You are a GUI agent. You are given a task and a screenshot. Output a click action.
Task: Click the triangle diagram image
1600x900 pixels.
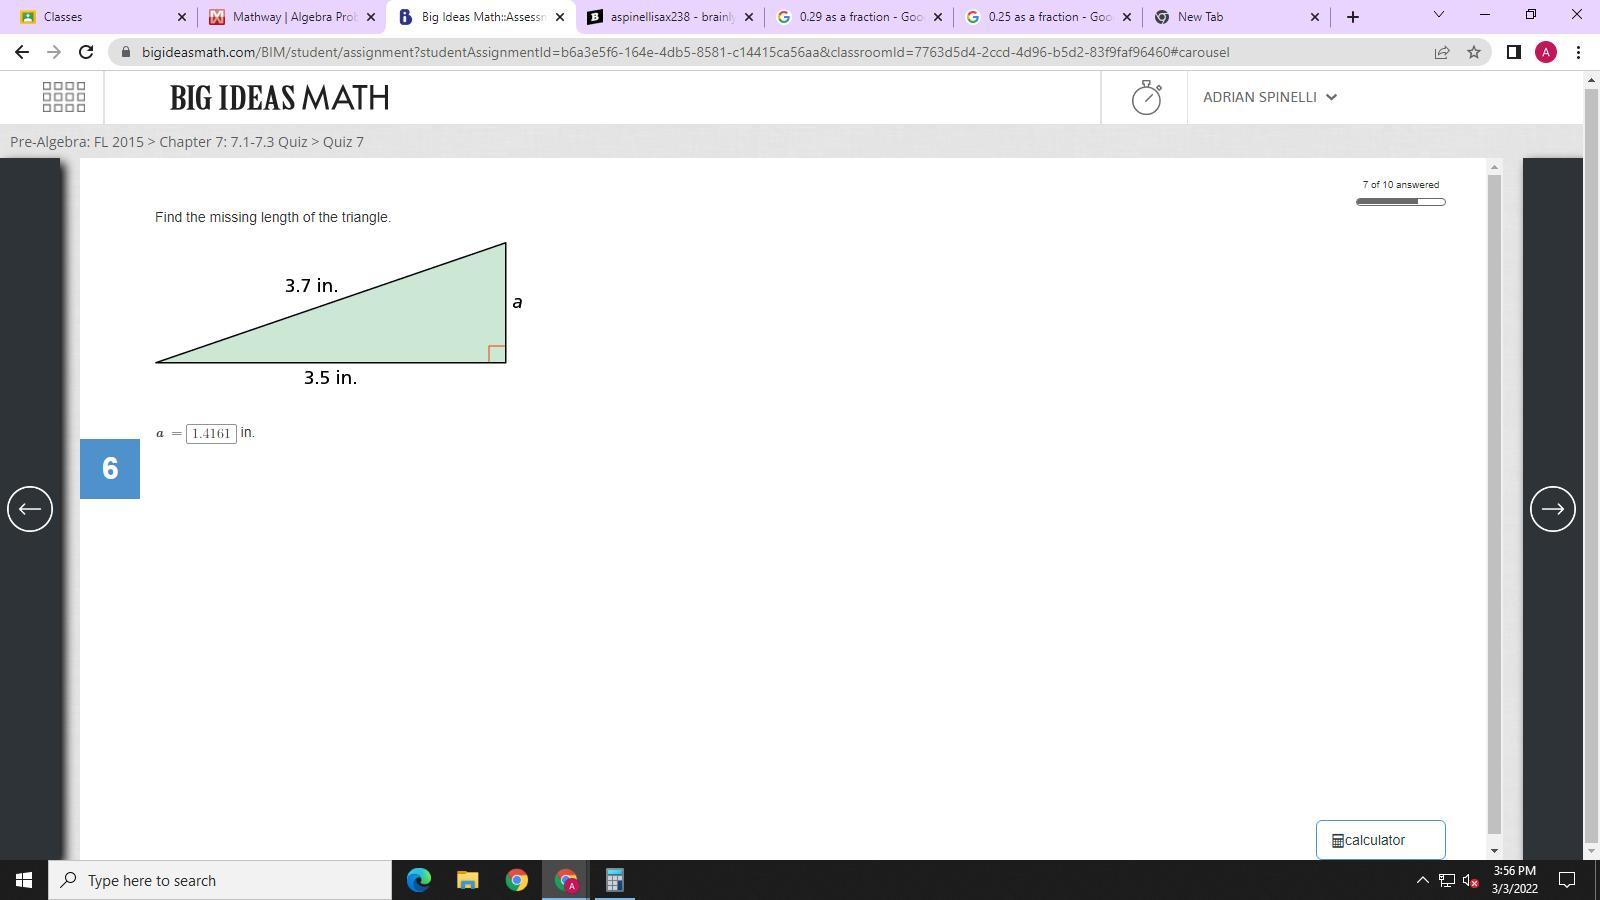tap(340, 314)
